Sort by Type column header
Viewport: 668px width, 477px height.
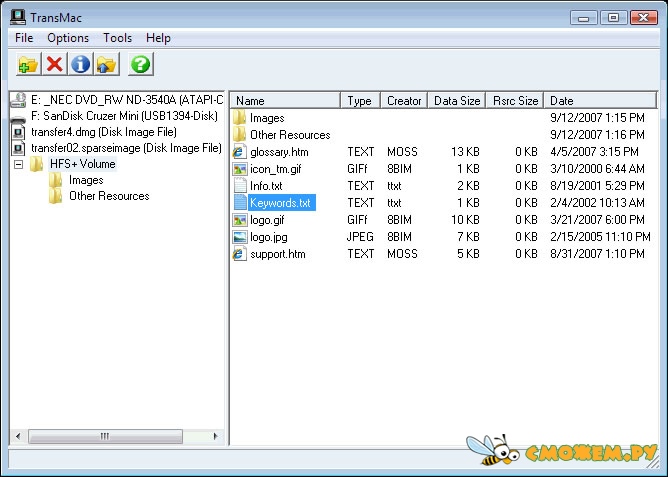pyautogui.click(x=360, y=101)
